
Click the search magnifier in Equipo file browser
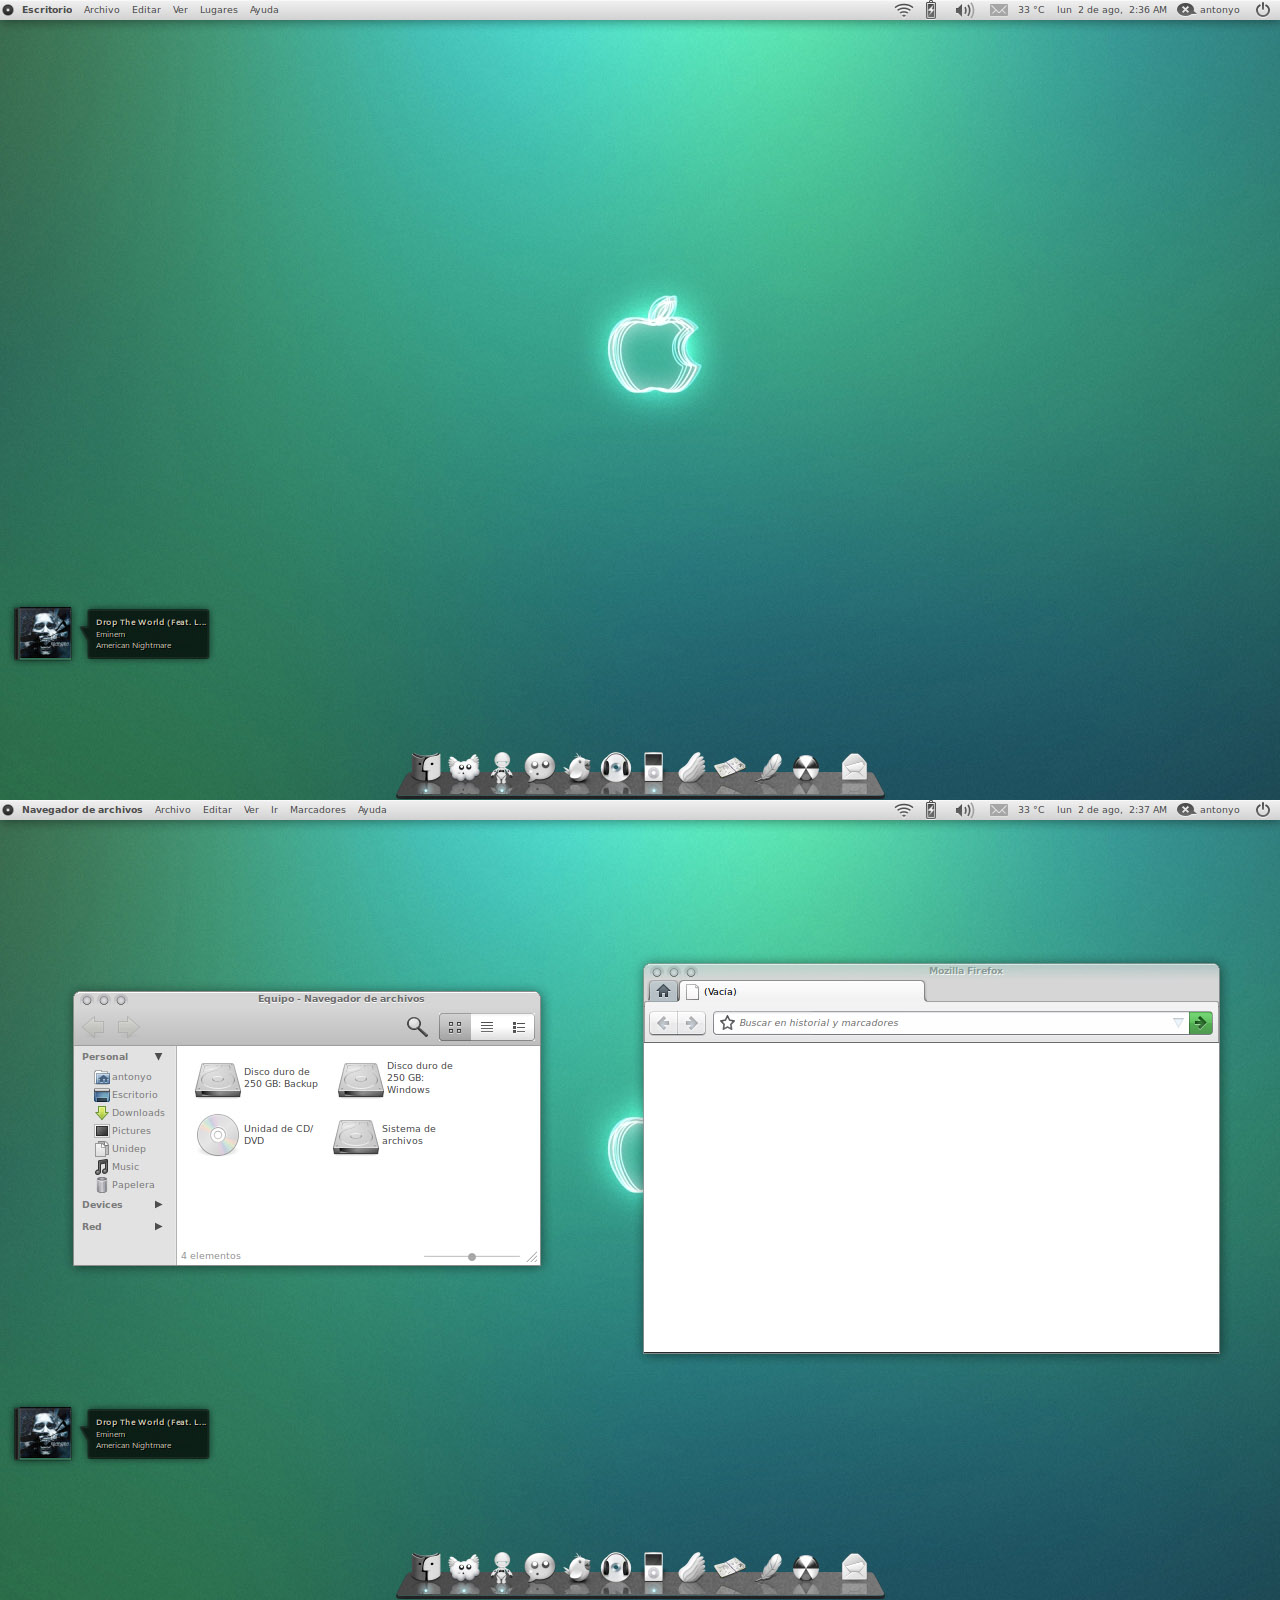(417, 1026)
